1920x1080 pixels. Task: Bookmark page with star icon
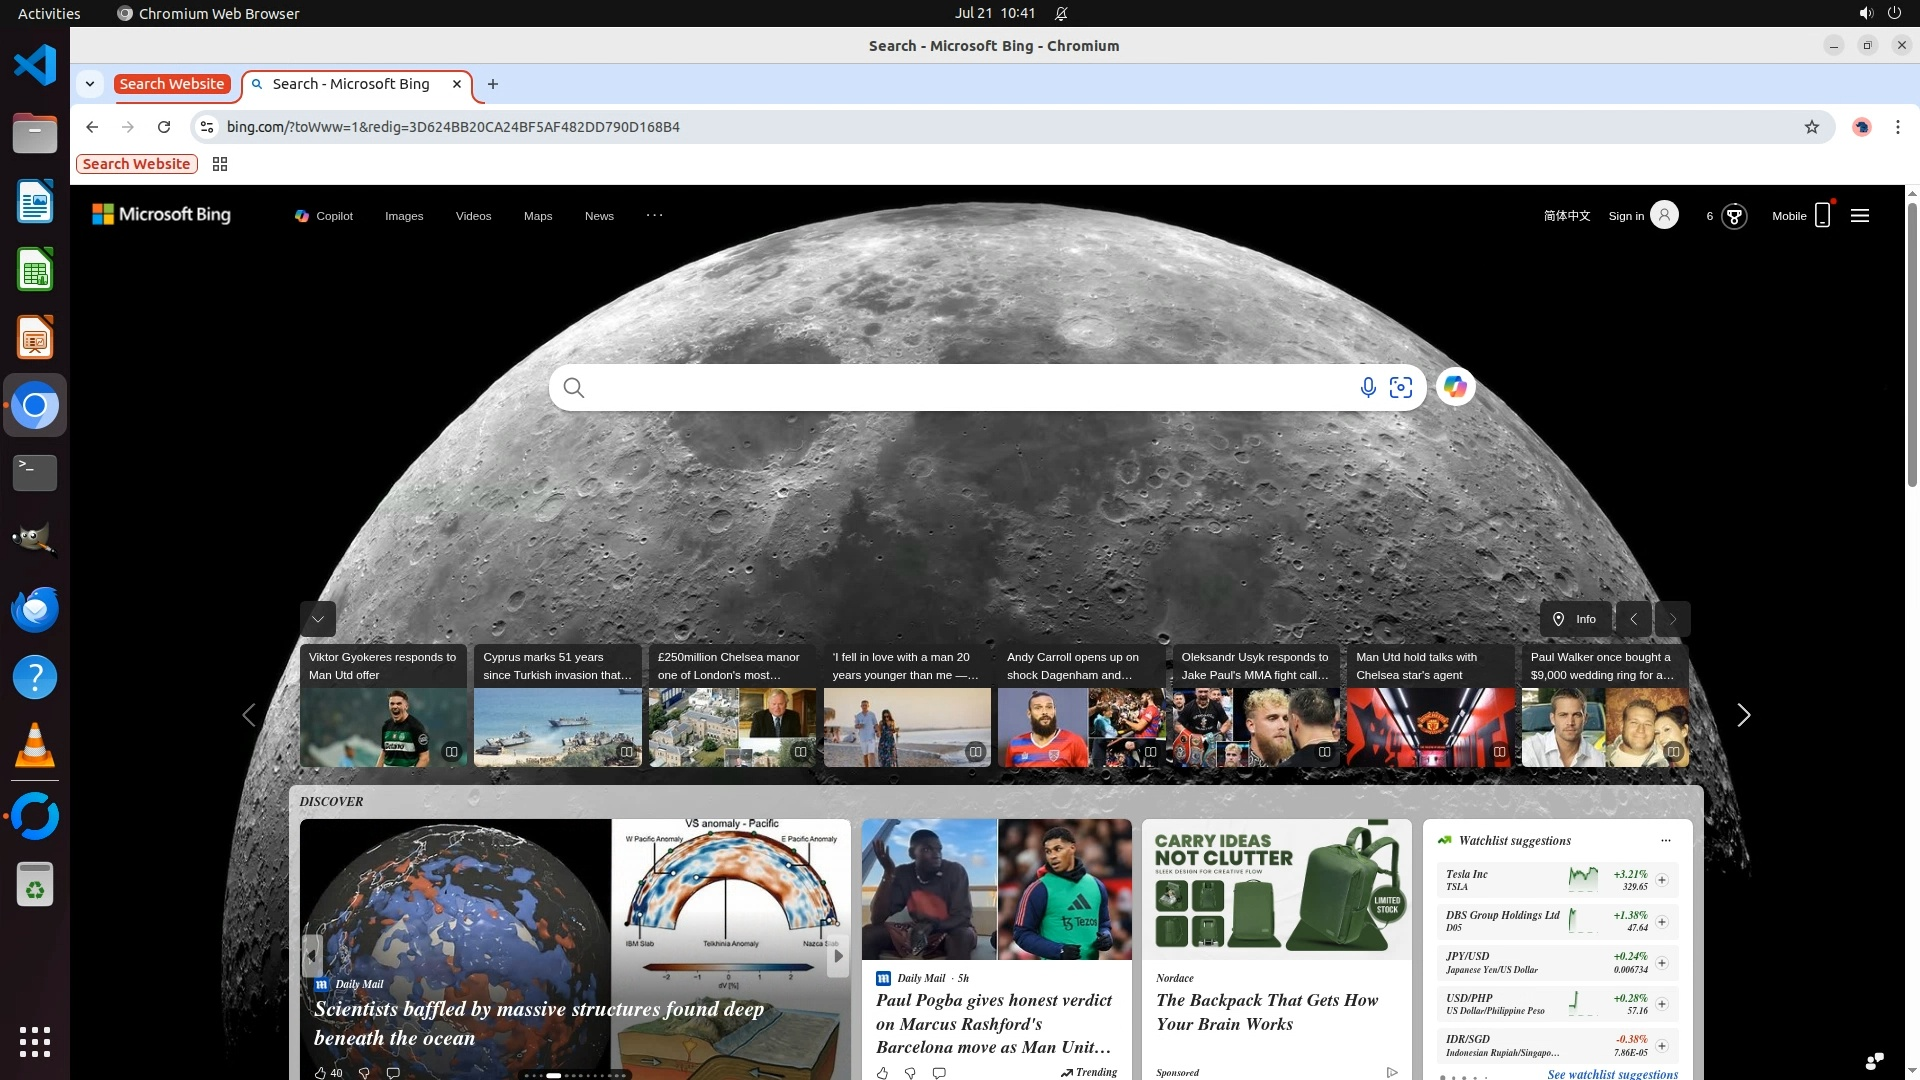coord(1811,127)
